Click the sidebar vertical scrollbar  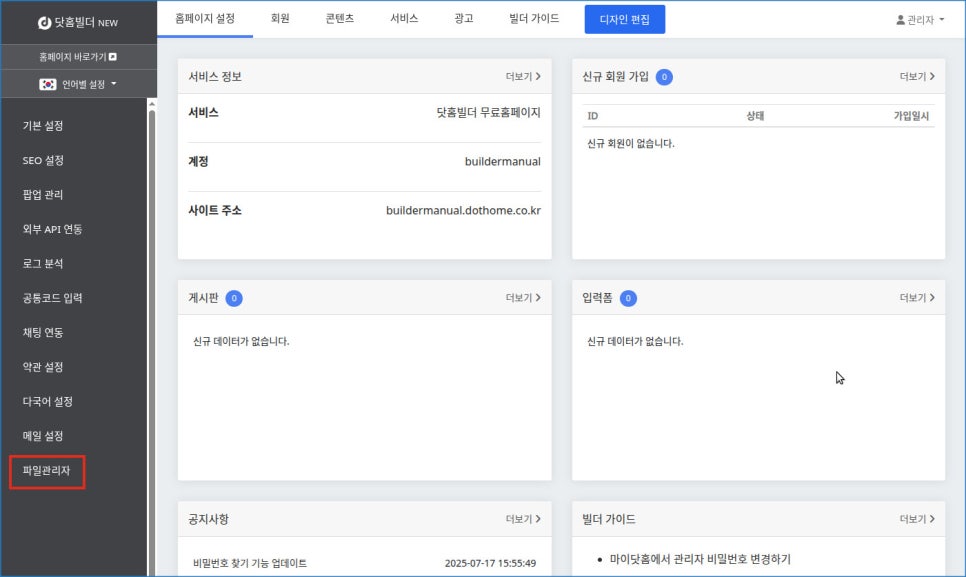(x=152, y=300)
